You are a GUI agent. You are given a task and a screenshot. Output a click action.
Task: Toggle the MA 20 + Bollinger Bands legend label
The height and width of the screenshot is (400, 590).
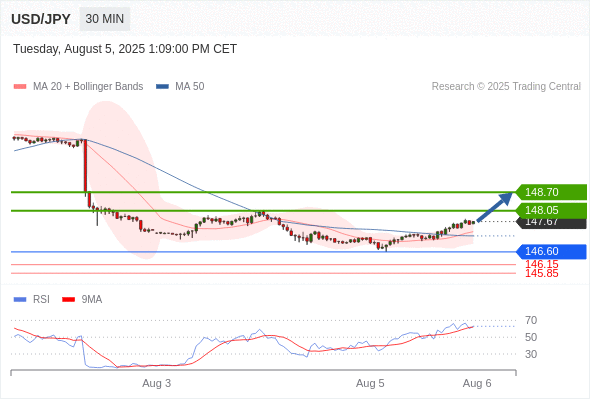88,87
